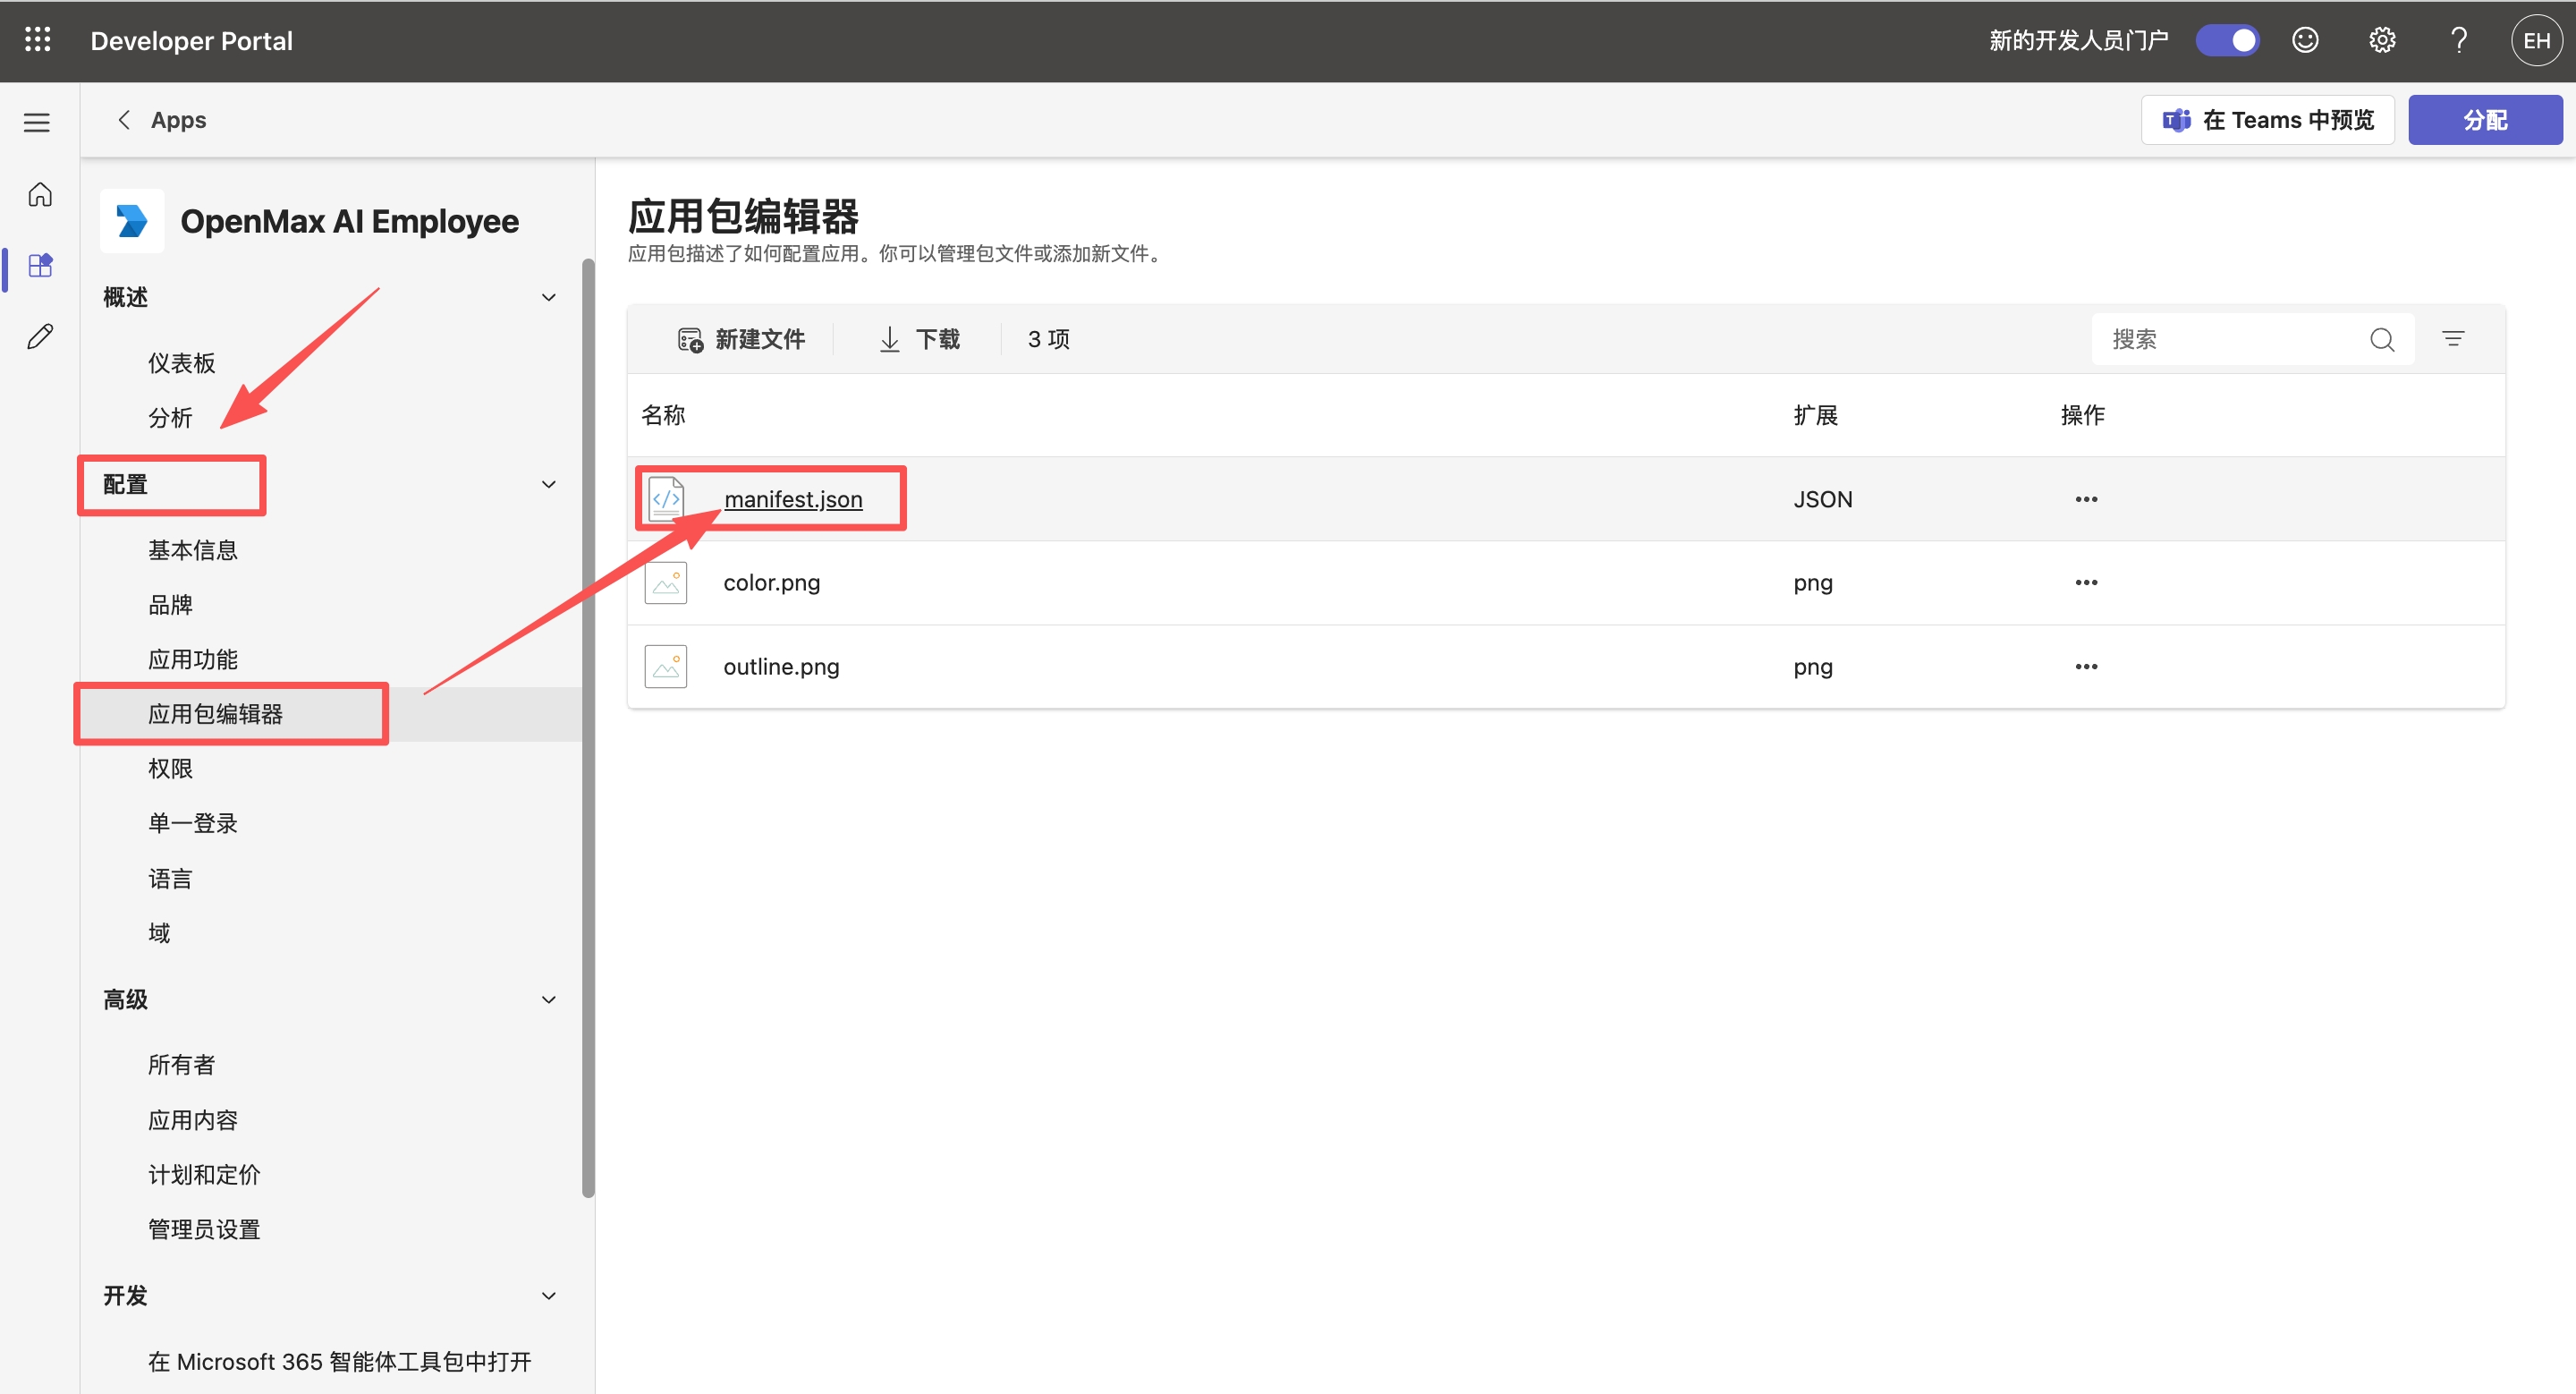Click the color.png image file icon
Image resolution: width=2576 pixels, height=1394 pixels.
(665, 582)
